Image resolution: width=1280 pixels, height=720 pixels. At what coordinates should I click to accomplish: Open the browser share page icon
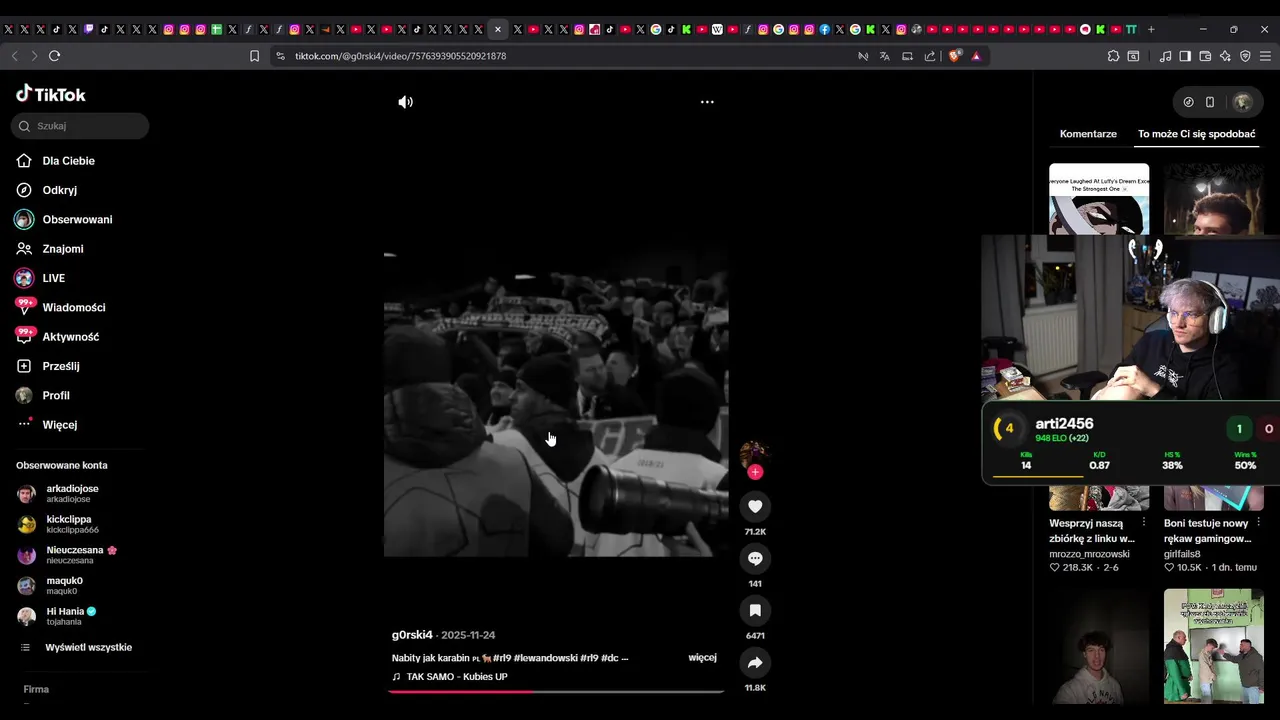point(930,56)
